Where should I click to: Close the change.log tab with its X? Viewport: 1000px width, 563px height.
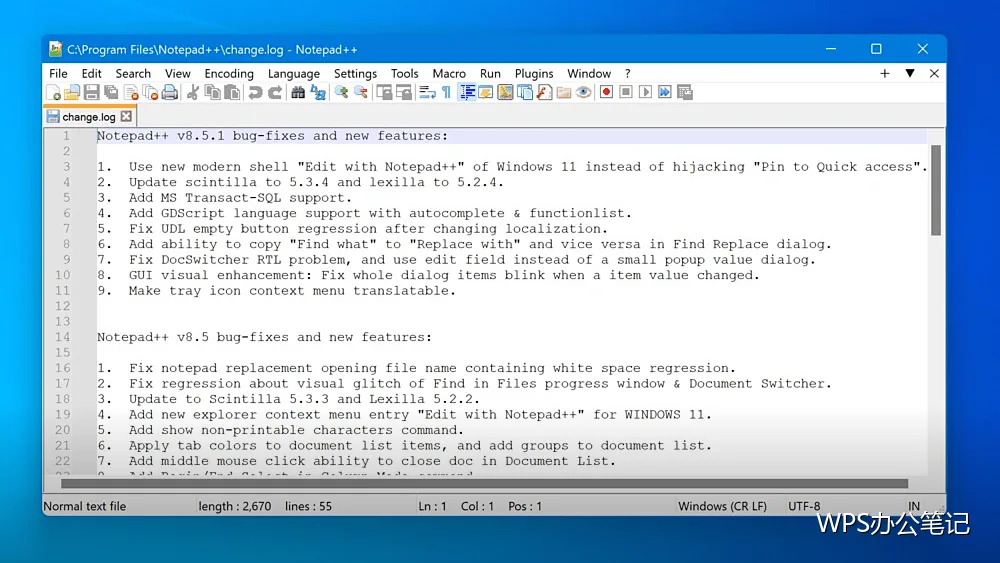126,116
